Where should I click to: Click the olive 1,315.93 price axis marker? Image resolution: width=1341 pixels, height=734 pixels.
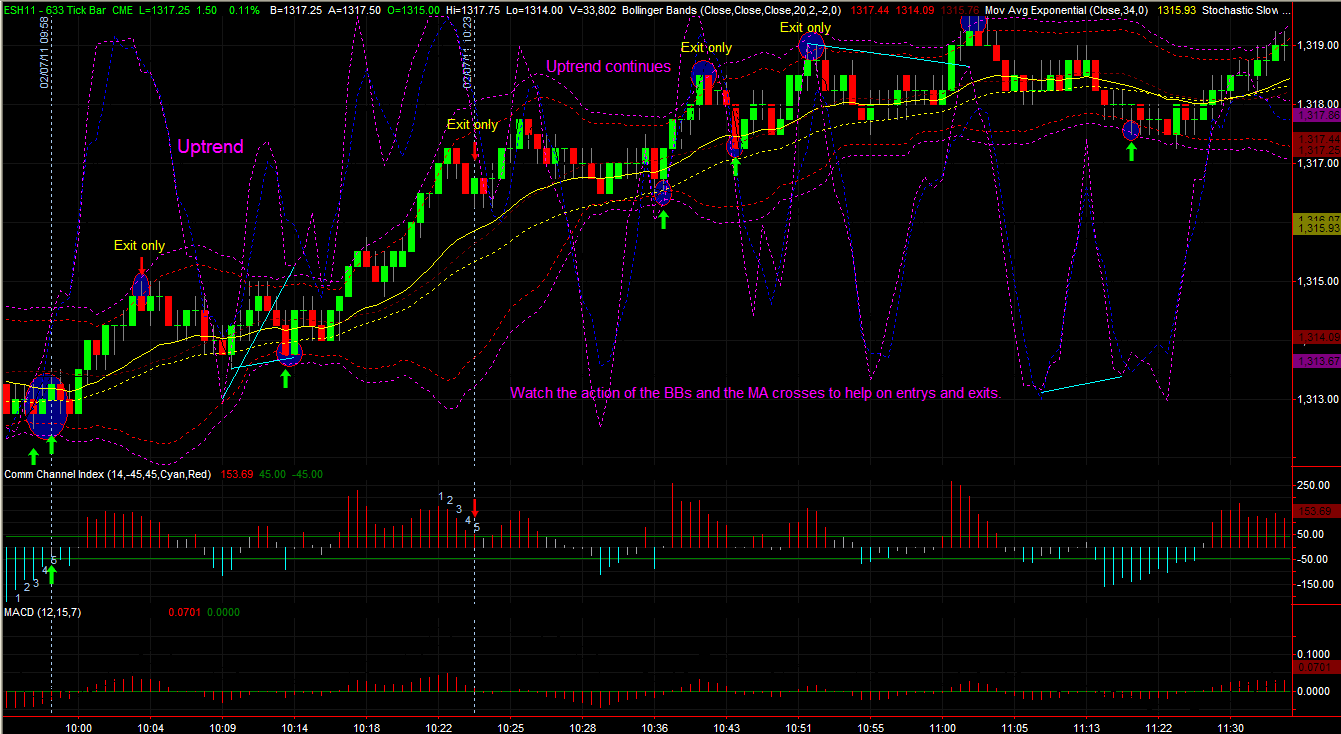point(1316,229)
